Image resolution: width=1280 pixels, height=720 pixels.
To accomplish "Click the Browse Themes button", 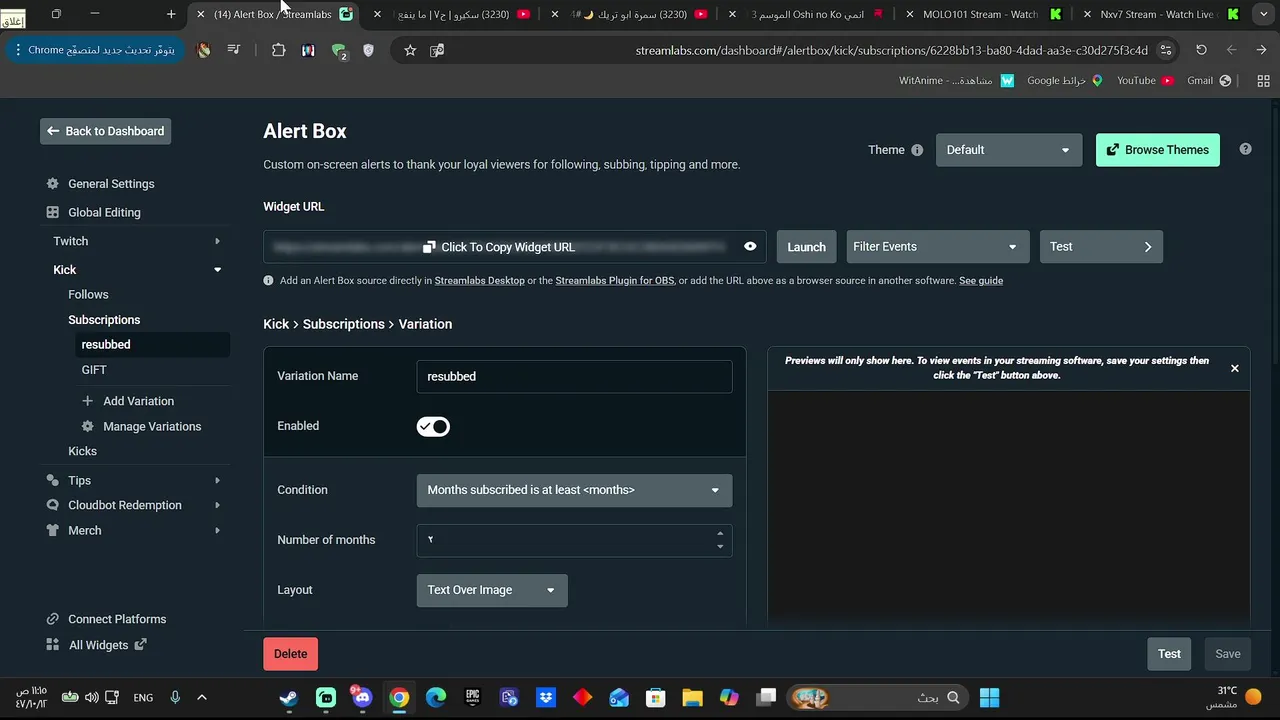I will tap(1158, 150).
